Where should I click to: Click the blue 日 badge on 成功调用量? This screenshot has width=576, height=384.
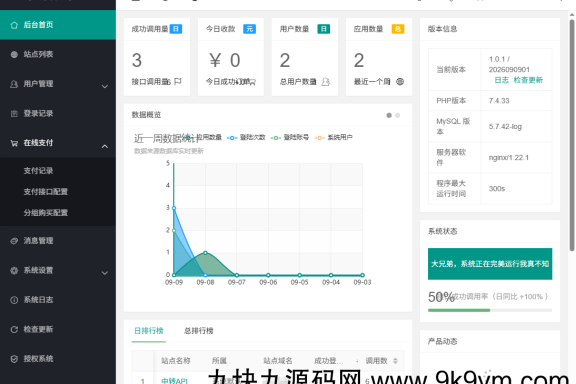[176, 29]
